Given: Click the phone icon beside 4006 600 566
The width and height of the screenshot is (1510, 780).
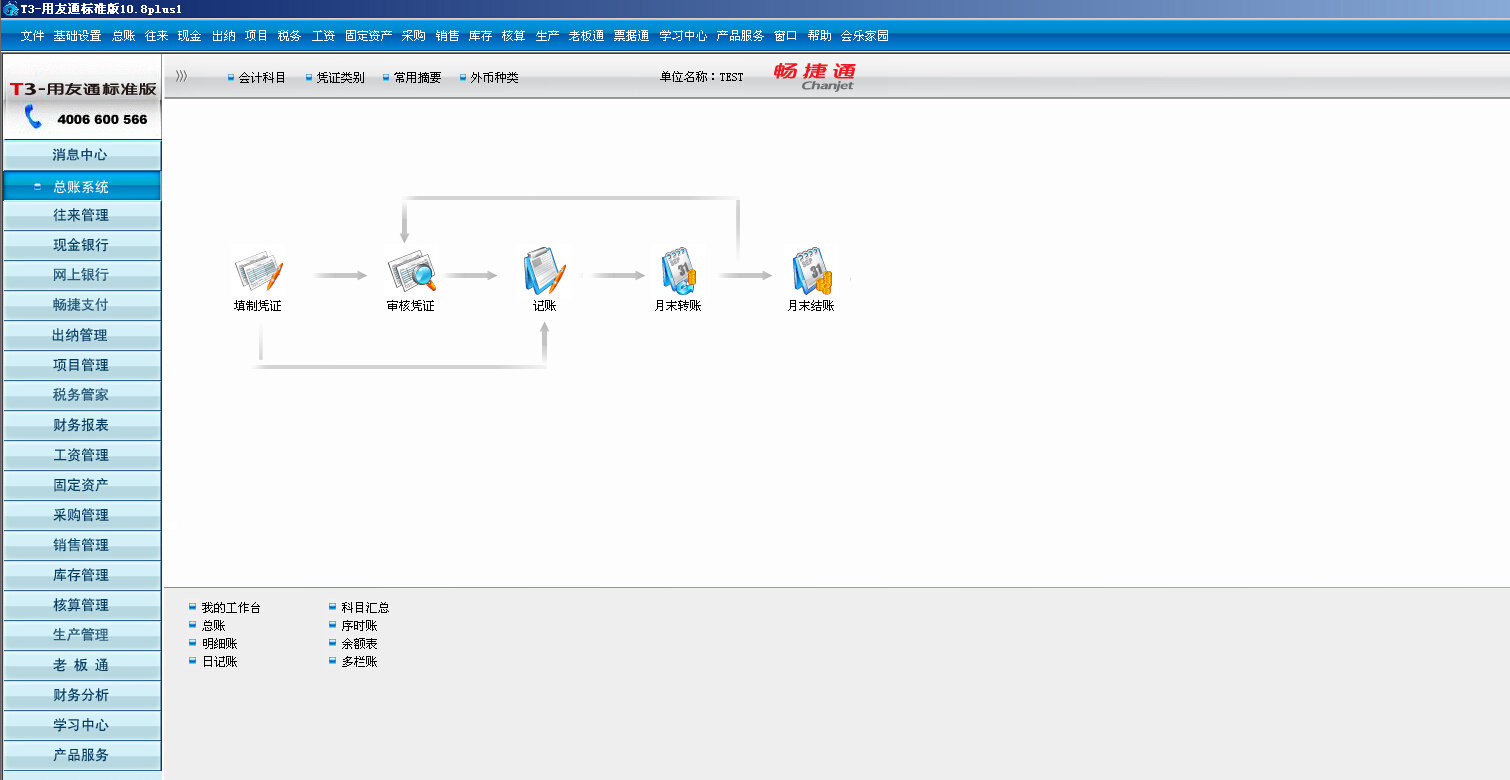Looking at the screenshot, I should tap(34, 118).
